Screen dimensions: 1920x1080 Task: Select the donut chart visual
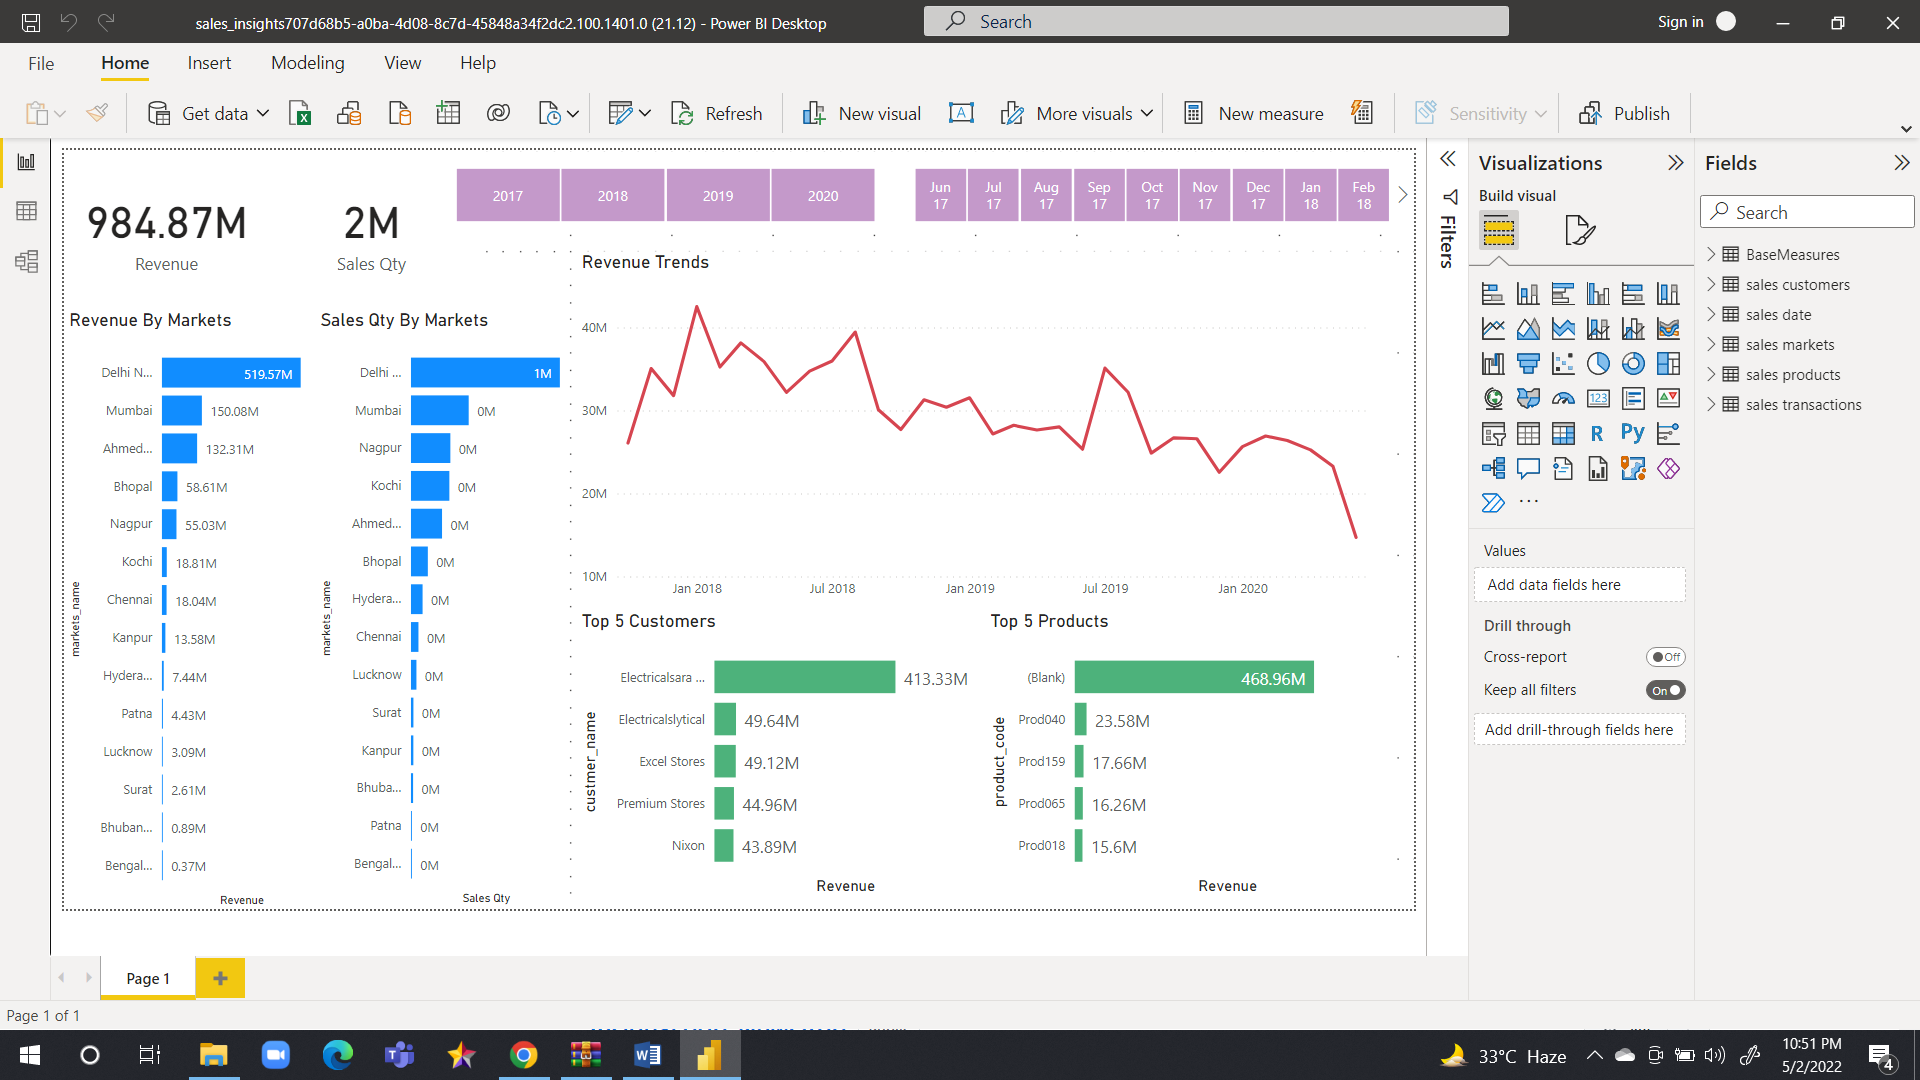pos(1633,364)
